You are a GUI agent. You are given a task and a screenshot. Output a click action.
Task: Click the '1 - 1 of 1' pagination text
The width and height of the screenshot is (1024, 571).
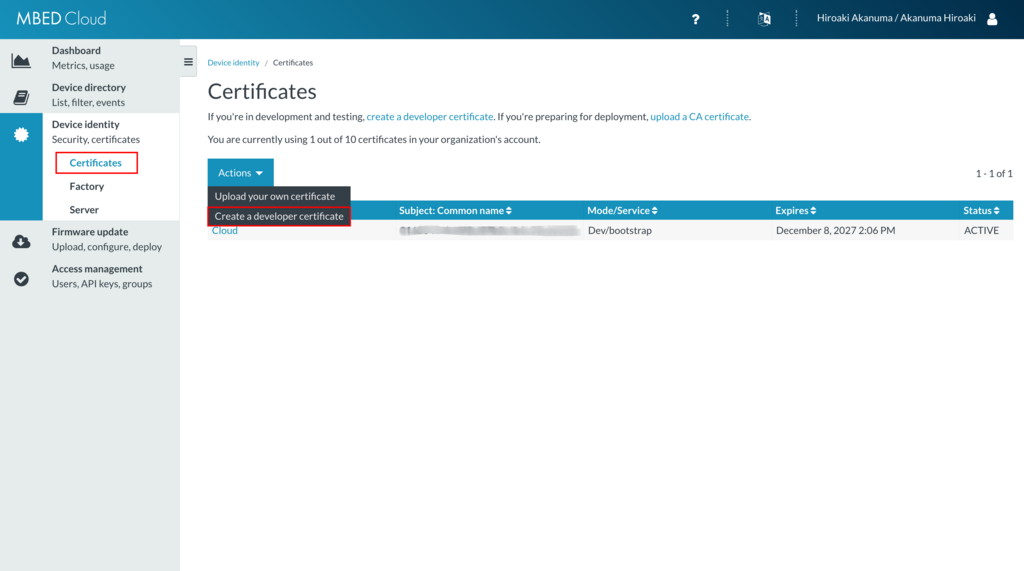coord(994,173)
